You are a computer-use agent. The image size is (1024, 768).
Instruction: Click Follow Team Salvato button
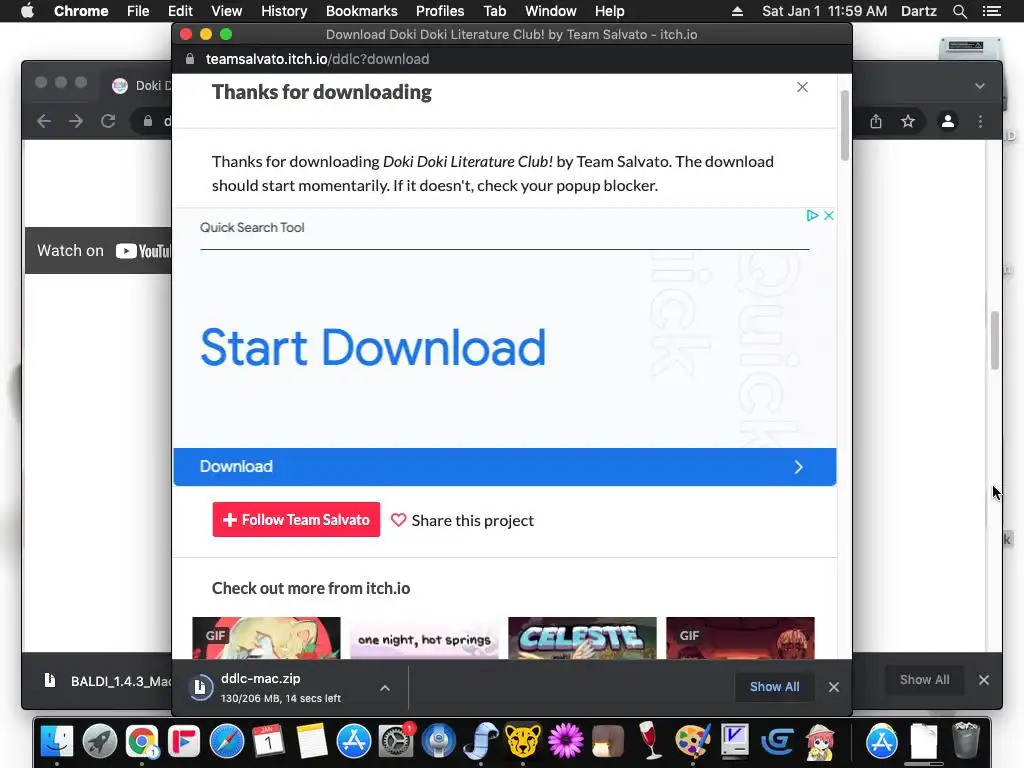296,520
